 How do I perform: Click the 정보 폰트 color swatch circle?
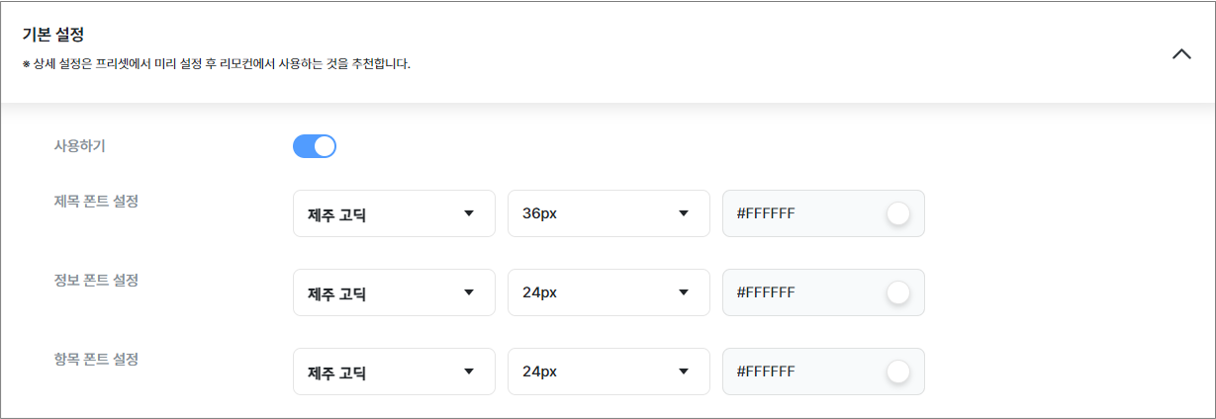(x=898, y=293)
